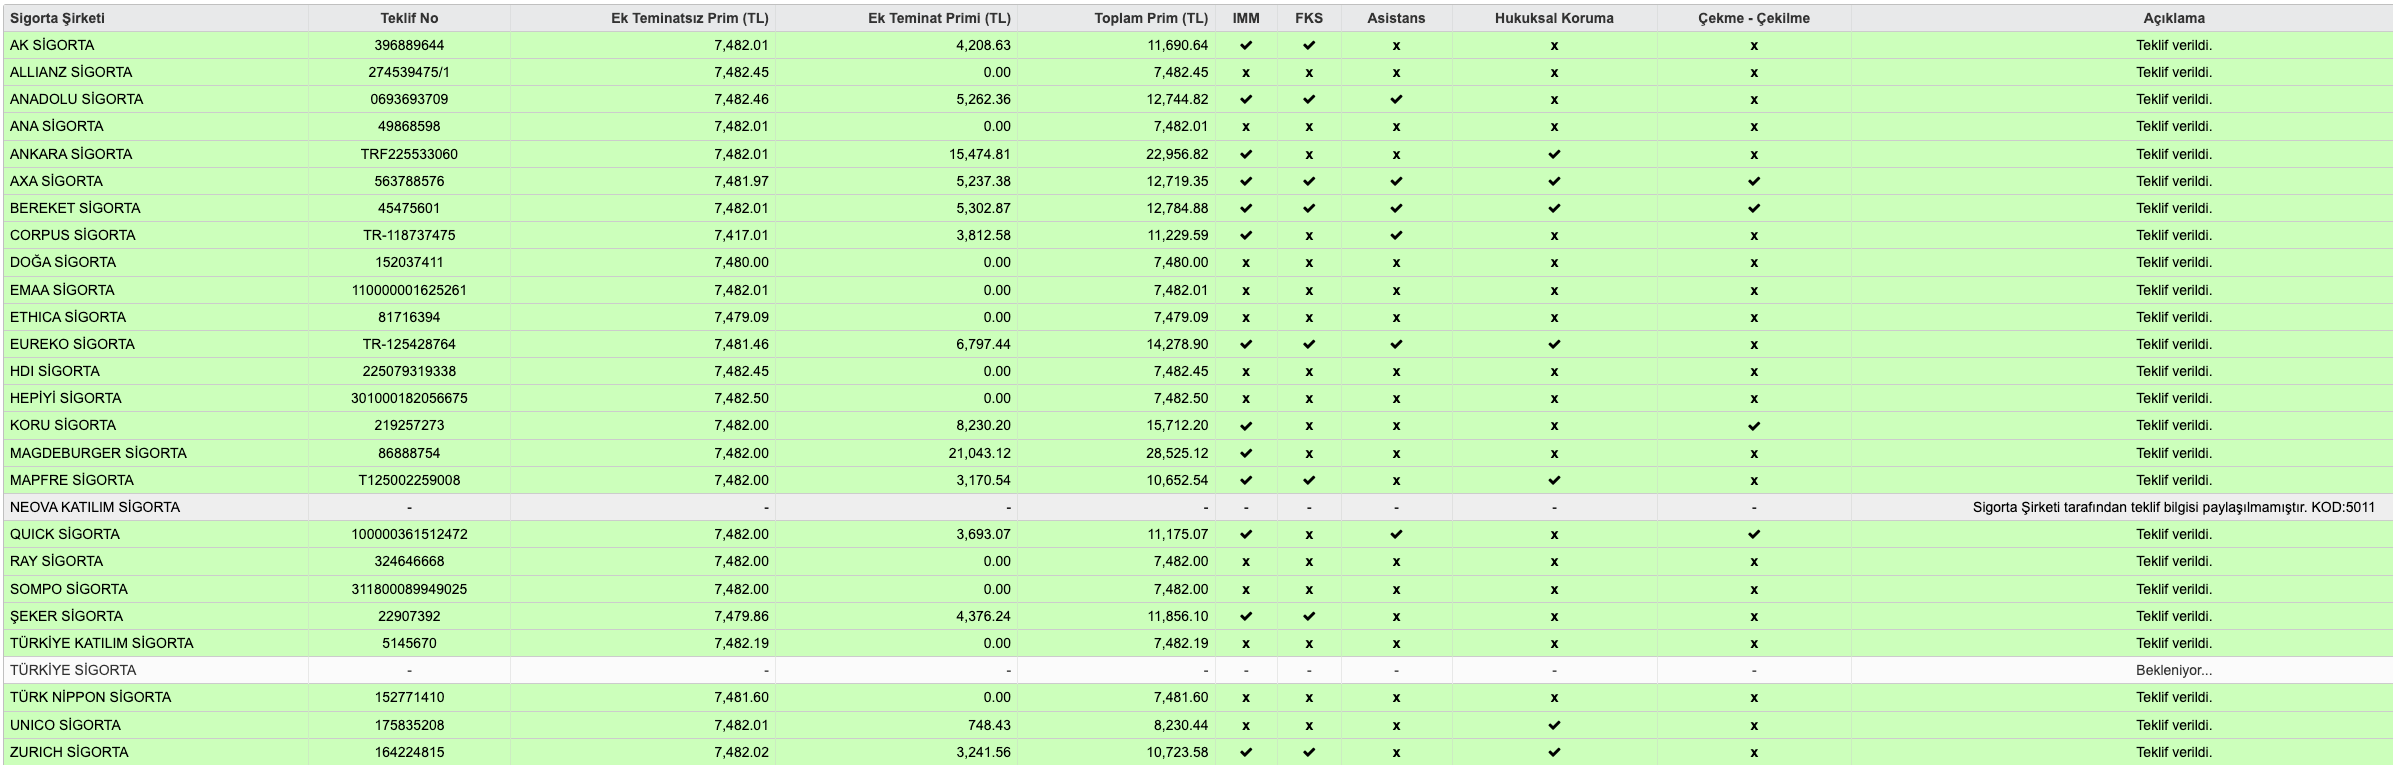2393x765 pixels.
Task: Click offer number 110000001625261
Action: (409, 290)
